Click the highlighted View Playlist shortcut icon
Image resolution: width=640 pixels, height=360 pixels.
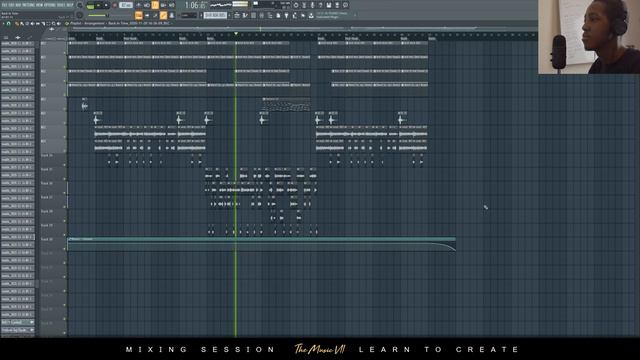pos(139,15)
